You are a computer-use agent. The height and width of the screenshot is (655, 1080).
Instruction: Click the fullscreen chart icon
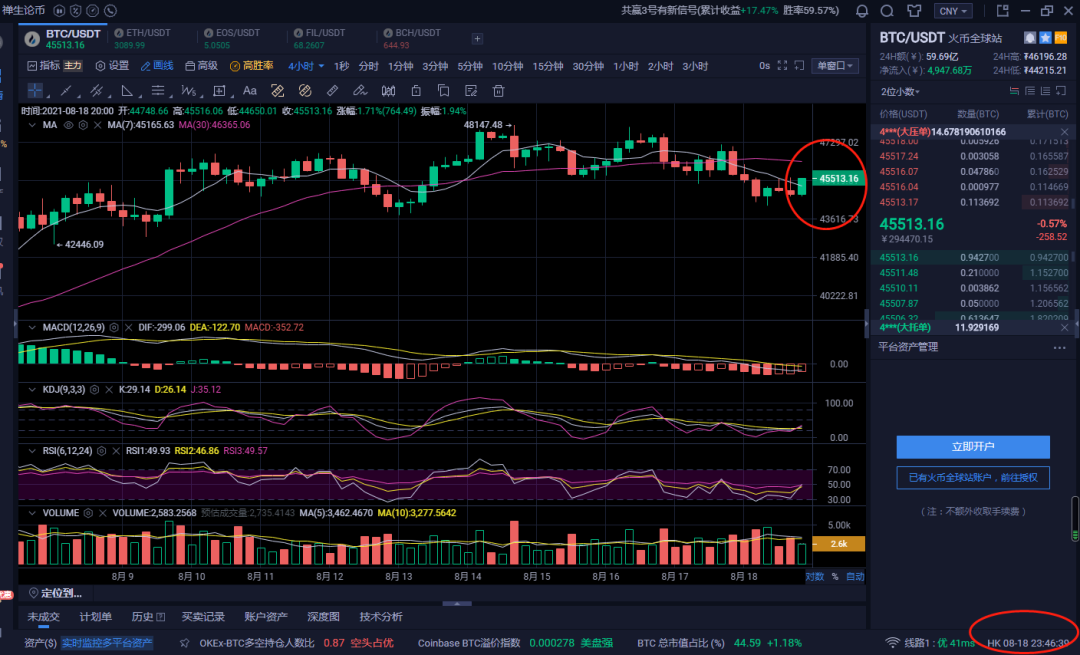[x=782, y=65]
